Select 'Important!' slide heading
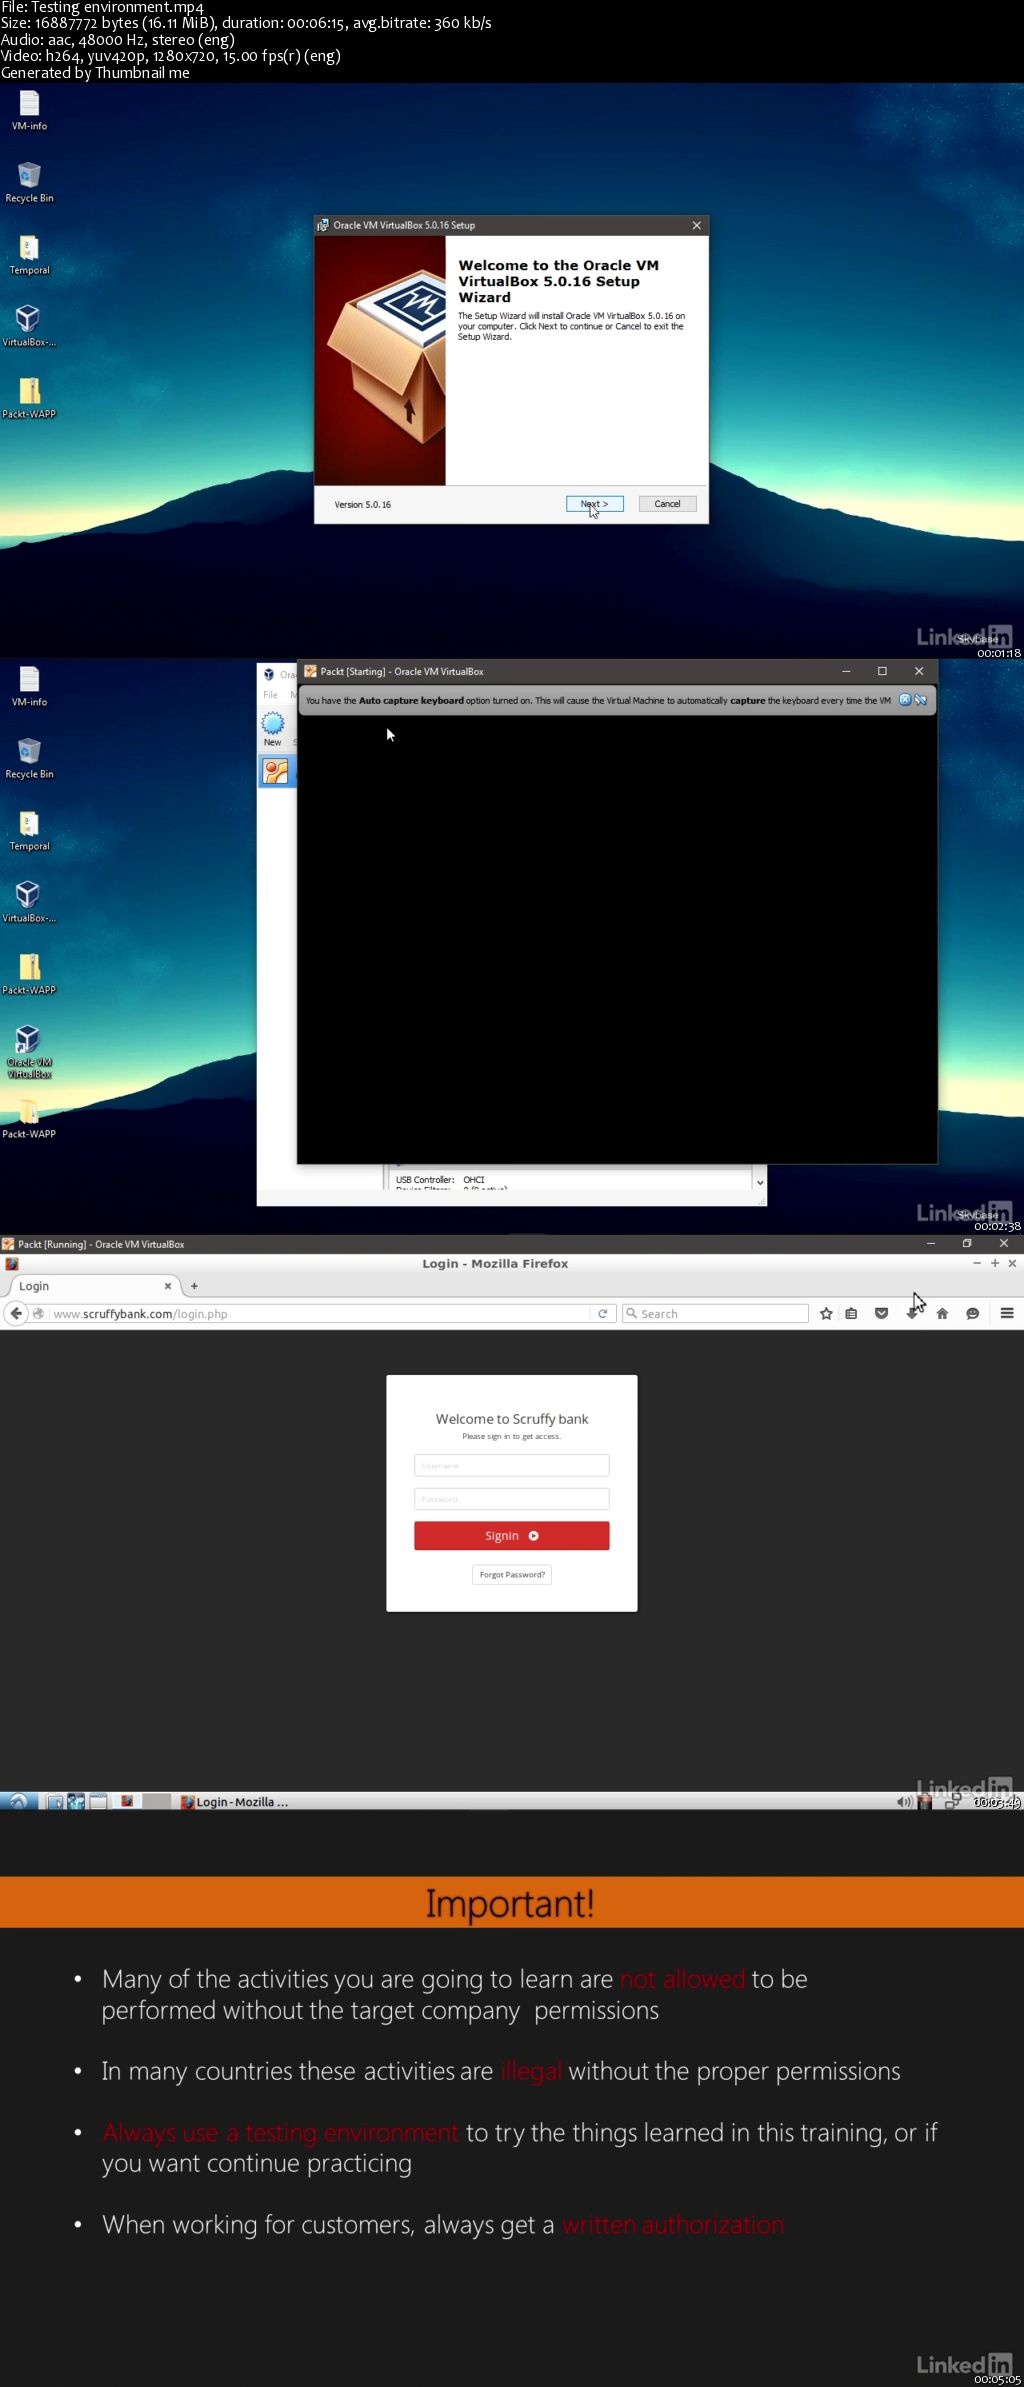The image size is (1024, 2387). 510,1903
